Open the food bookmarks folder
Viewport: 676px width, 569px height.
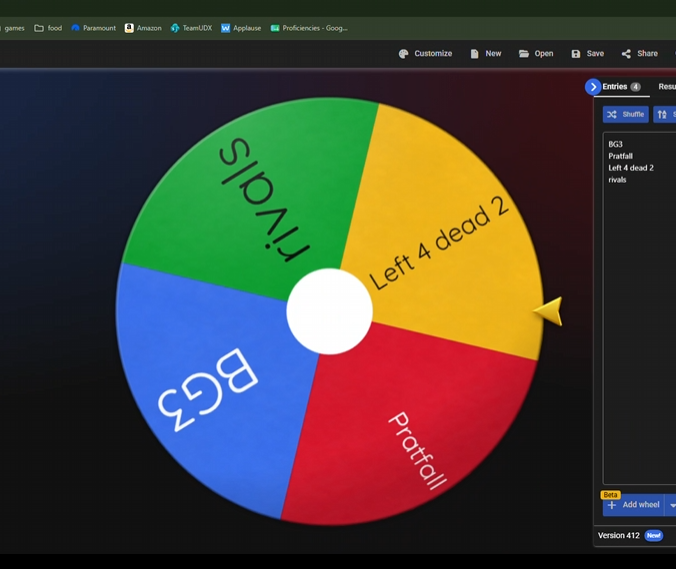click(x=48, y=28)
